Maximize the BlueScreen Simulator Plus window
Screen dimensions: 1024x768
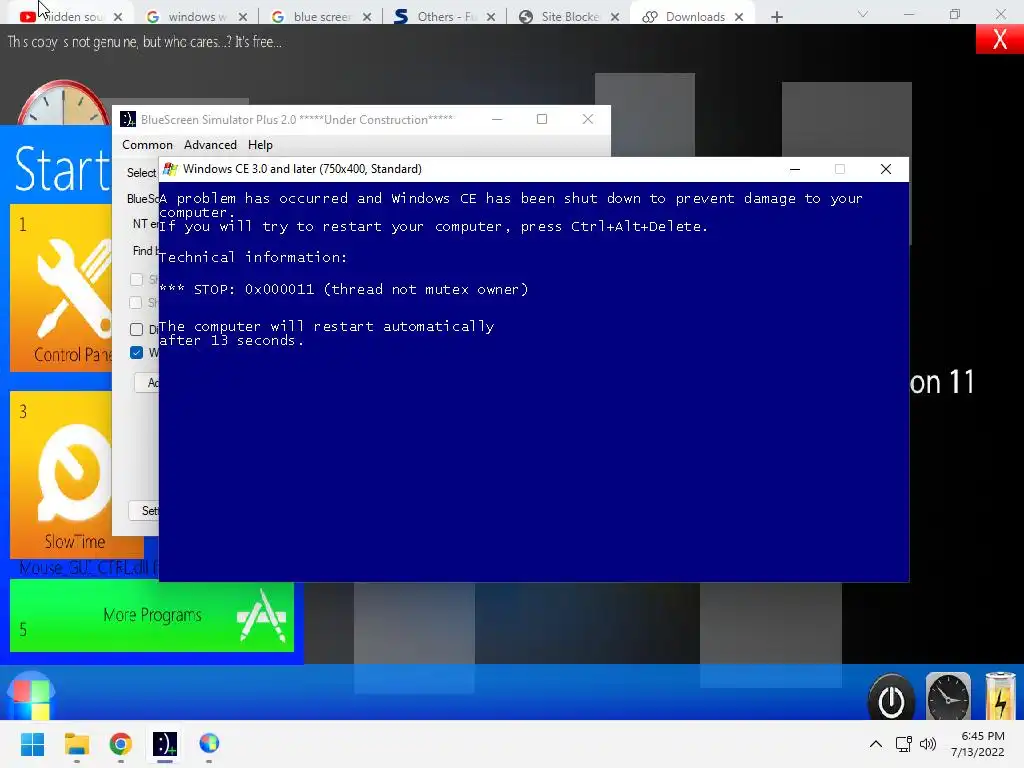tap(541, 119)
